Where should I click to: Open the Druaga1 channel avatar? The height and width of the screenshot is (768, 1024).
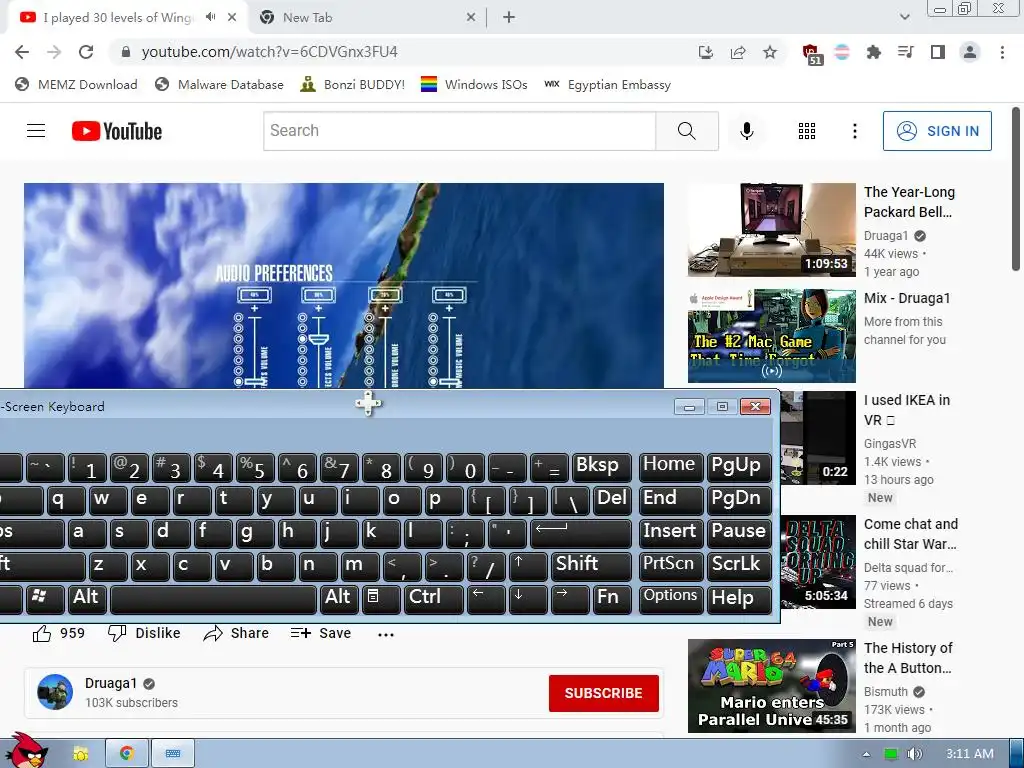point(55,692)
